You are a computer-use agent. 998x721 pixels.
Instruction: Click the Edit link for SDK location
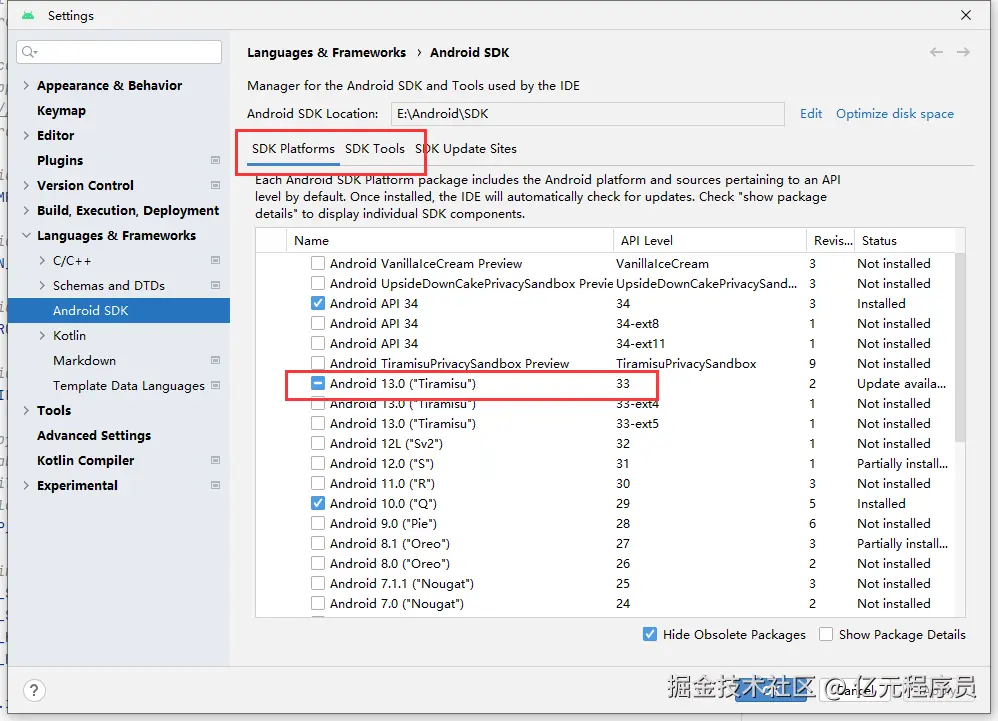pos(811,114)
